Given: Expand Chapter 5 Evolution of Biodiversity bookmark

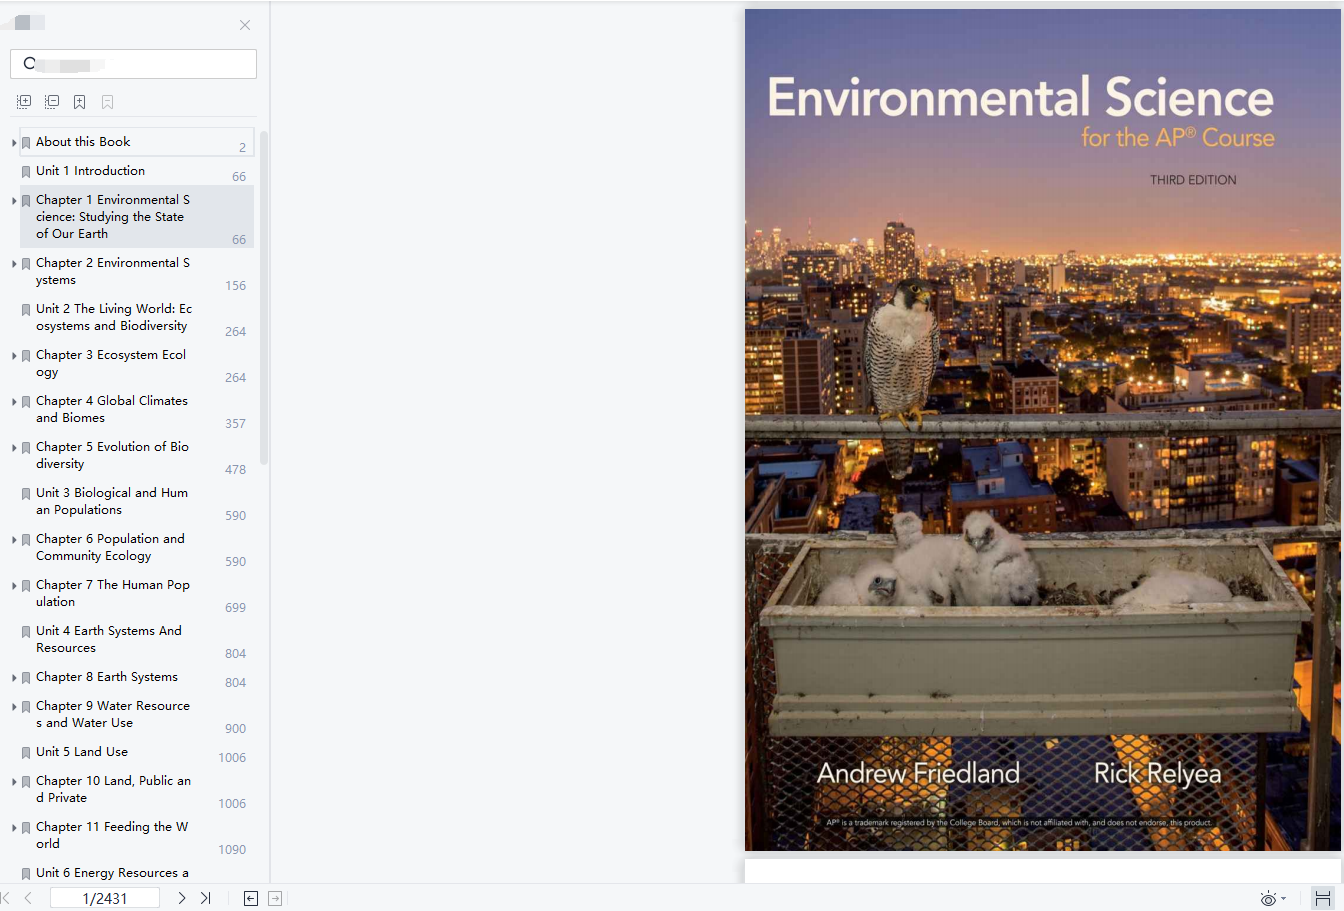Looking at the screenshot, I should coord(14,448).
